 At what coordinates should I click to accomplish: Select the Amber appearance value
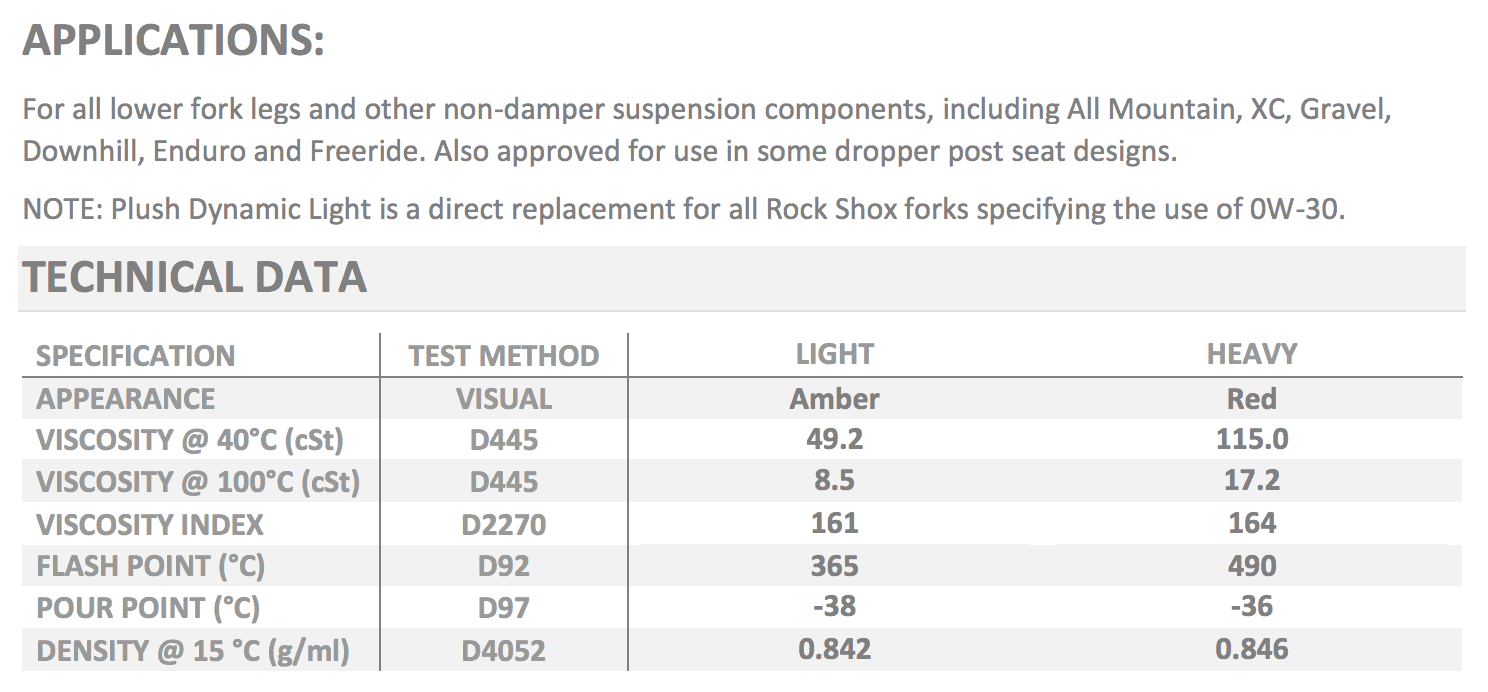pos(835,399)
